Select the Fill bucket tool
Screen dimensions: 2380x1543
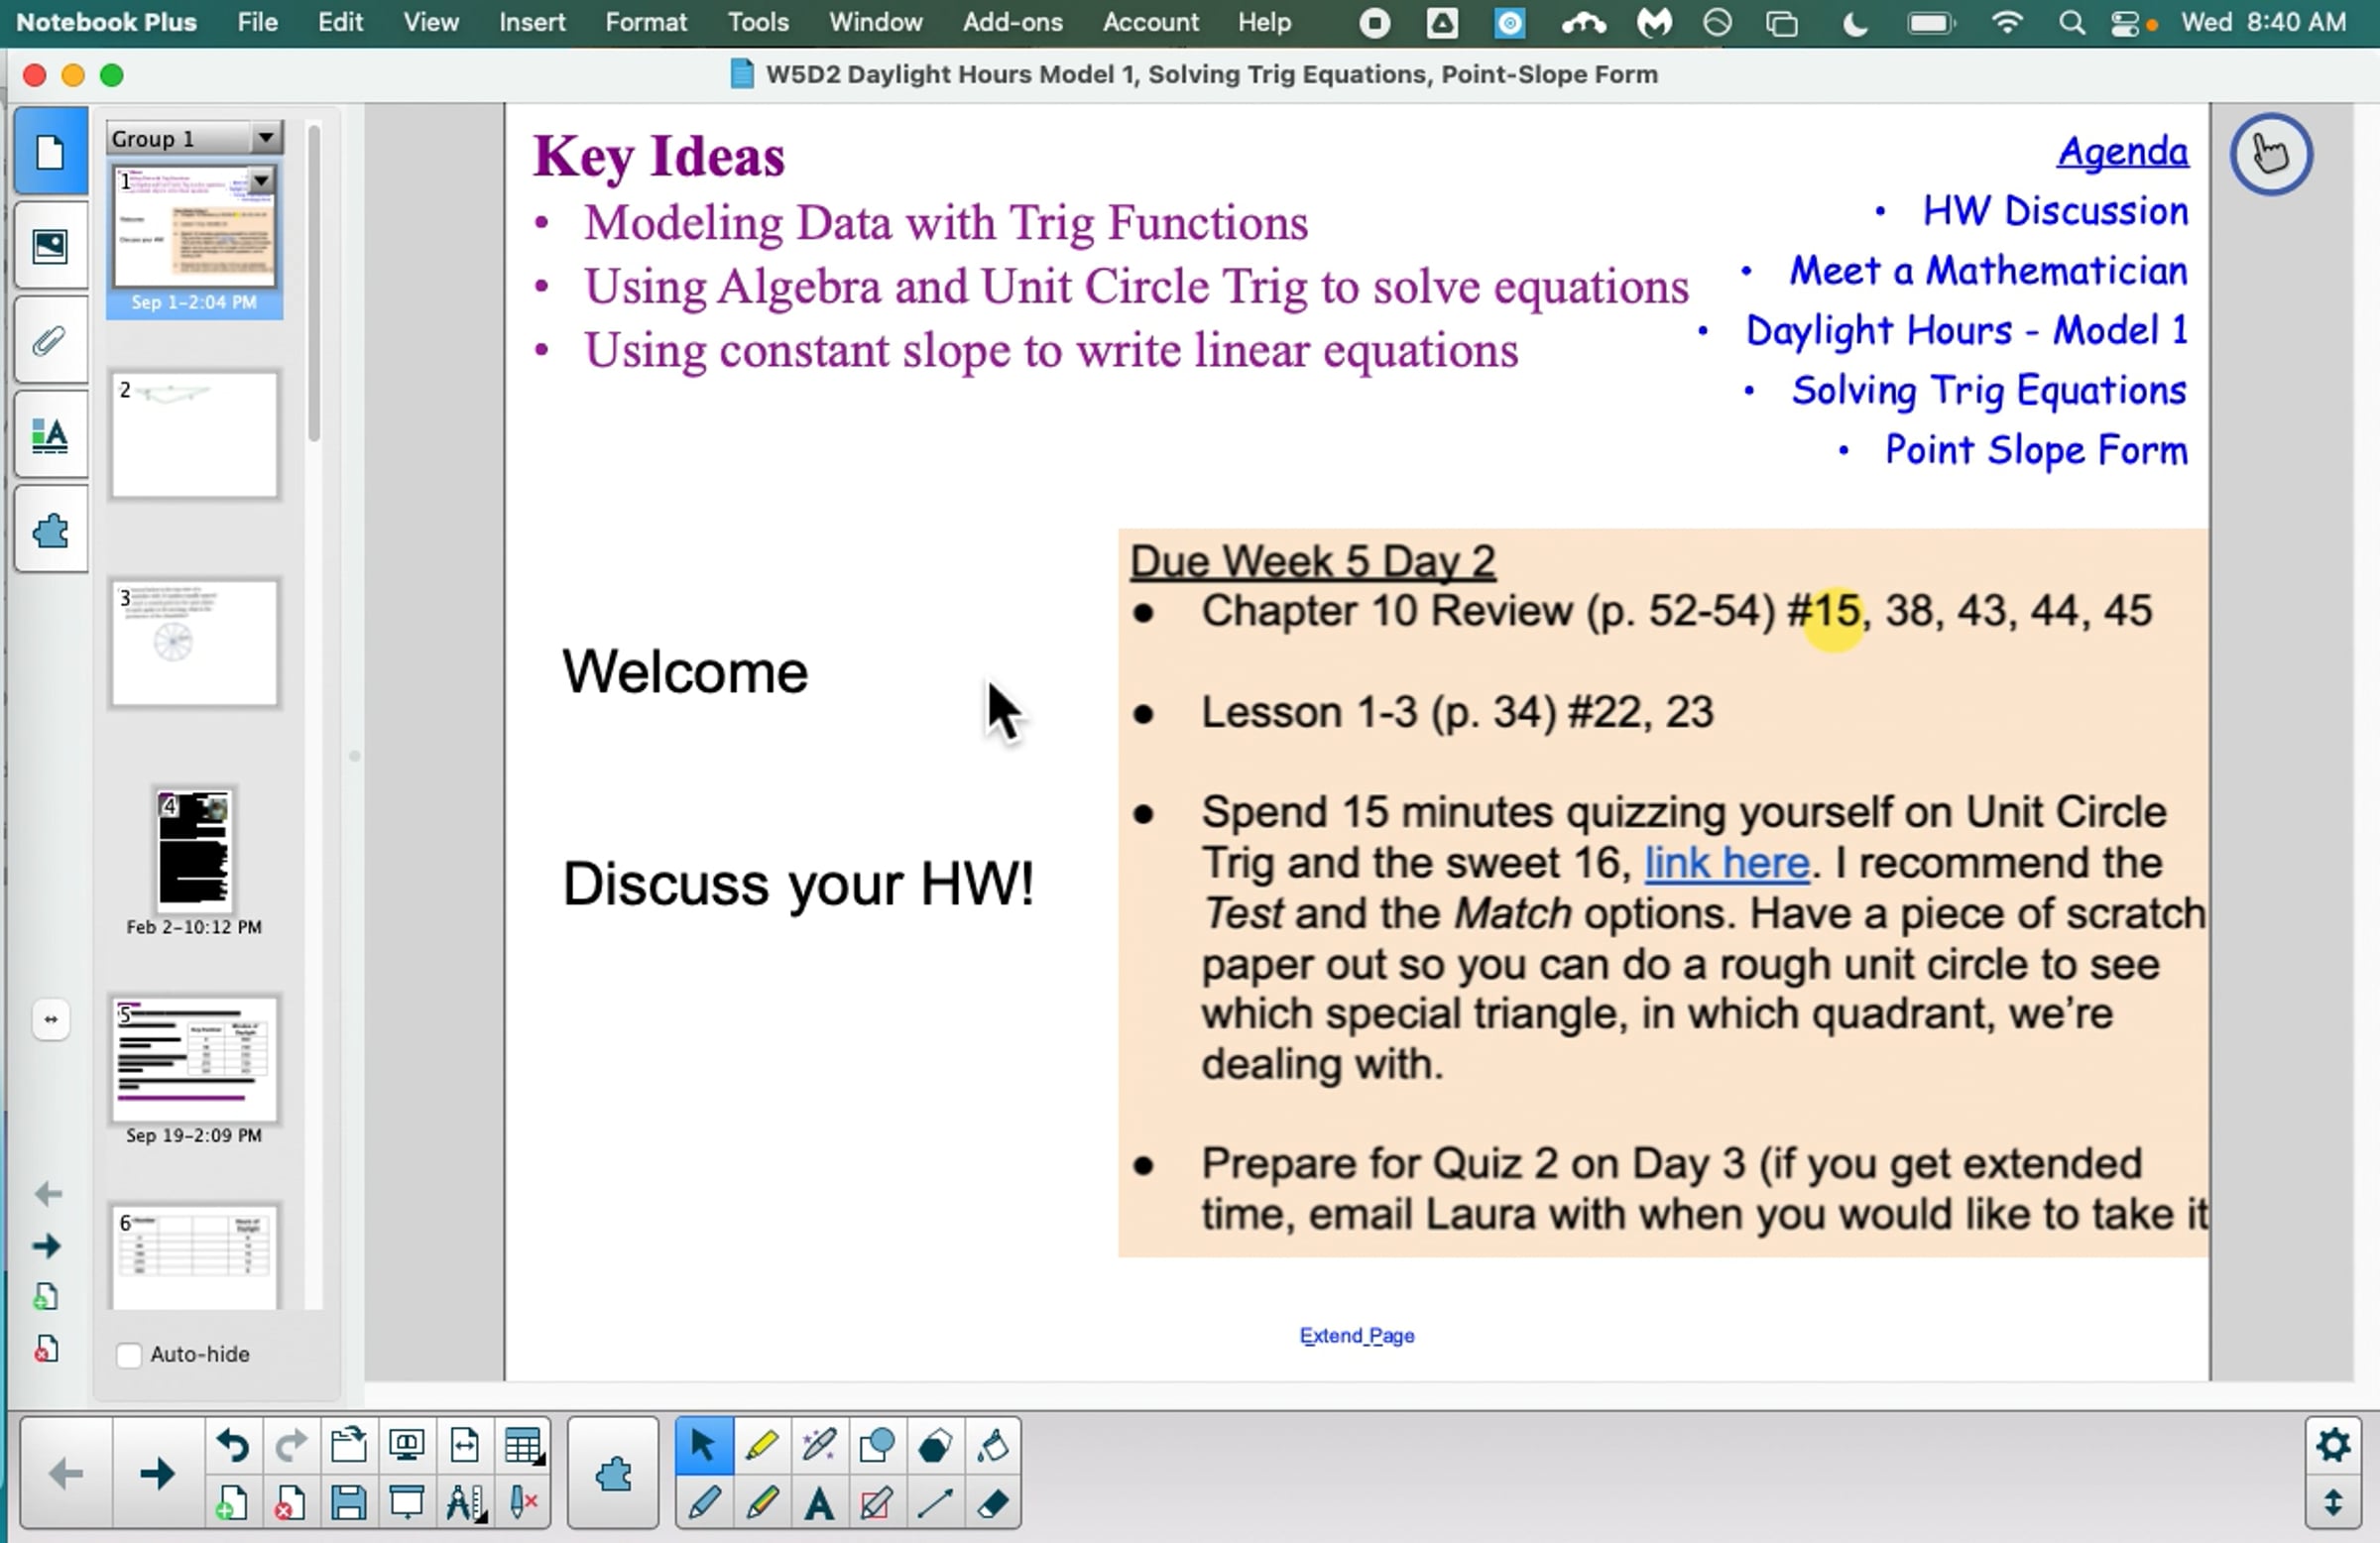[992, 1445]
